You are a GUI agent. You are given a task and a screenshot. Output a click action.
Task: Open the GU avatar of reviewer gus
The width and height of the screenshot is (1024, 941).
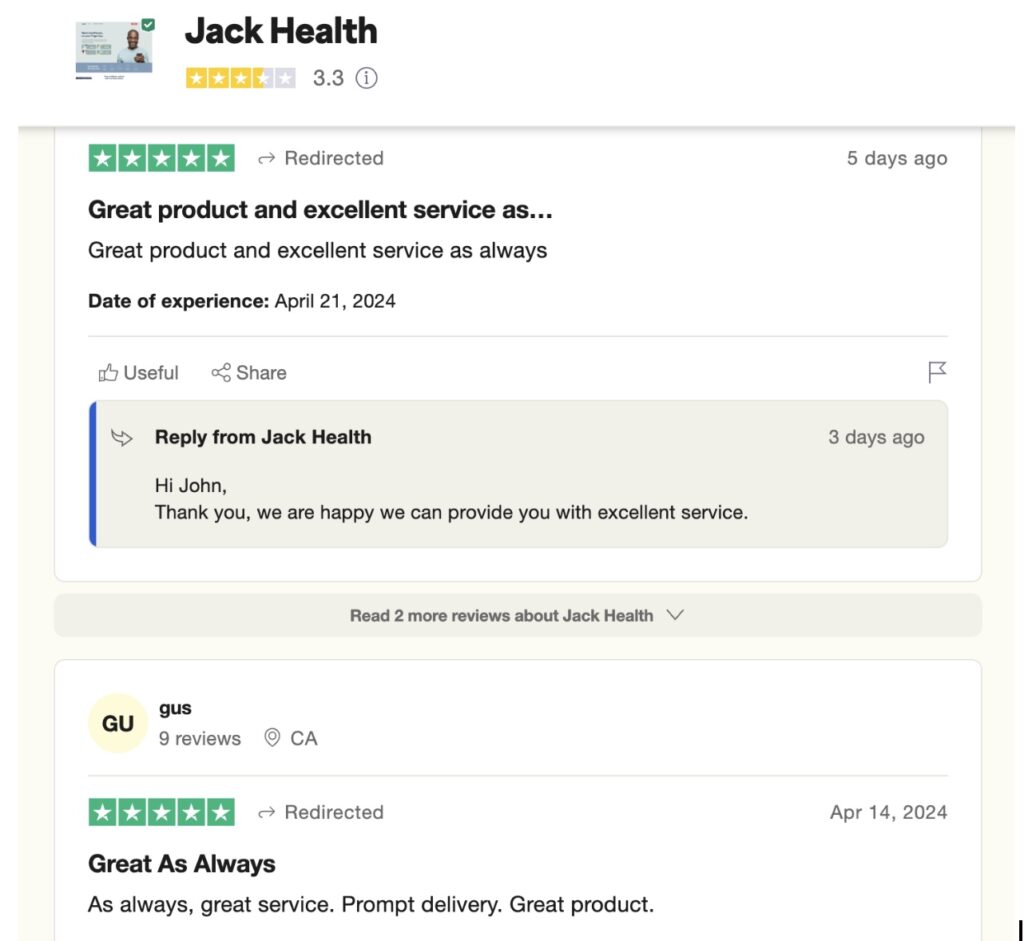tap(118, 724)
